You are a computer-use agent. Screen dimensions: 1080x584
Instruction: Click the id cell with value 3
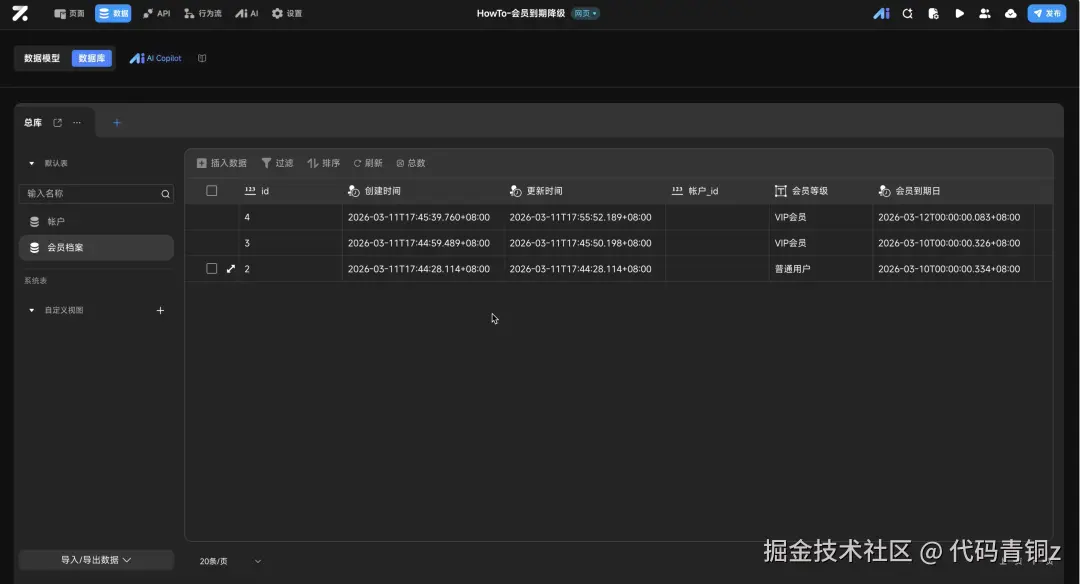[x=290, y=243]
